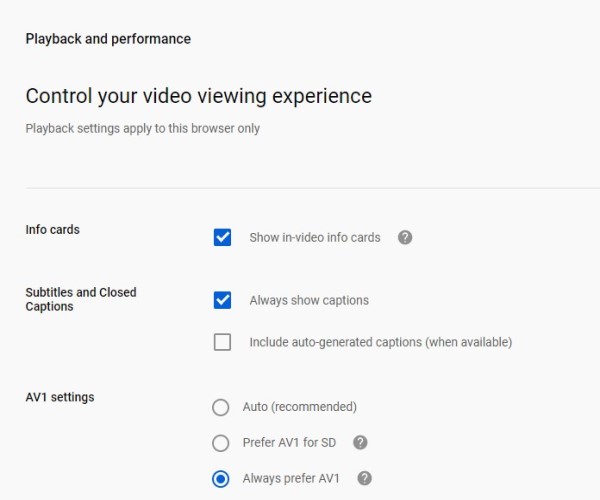Open help icon beside Show in-video info cards
This screenshot has height=500, width=600.
pos(405,238)
